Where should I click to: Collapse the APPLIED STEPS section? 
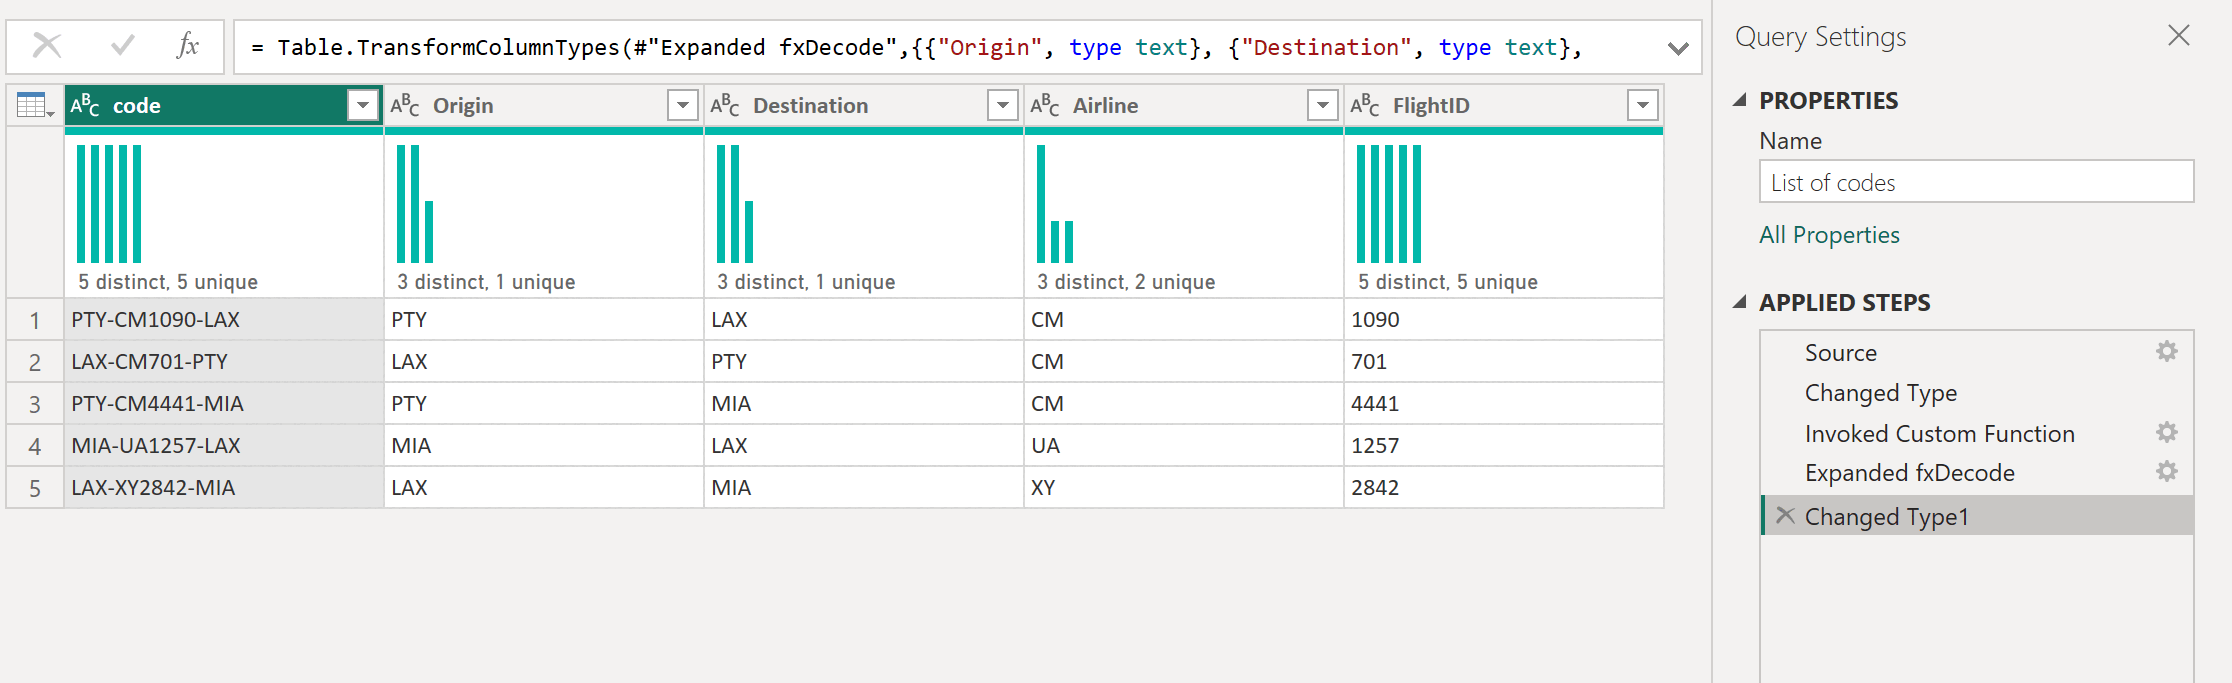[x=1740, y=302]
